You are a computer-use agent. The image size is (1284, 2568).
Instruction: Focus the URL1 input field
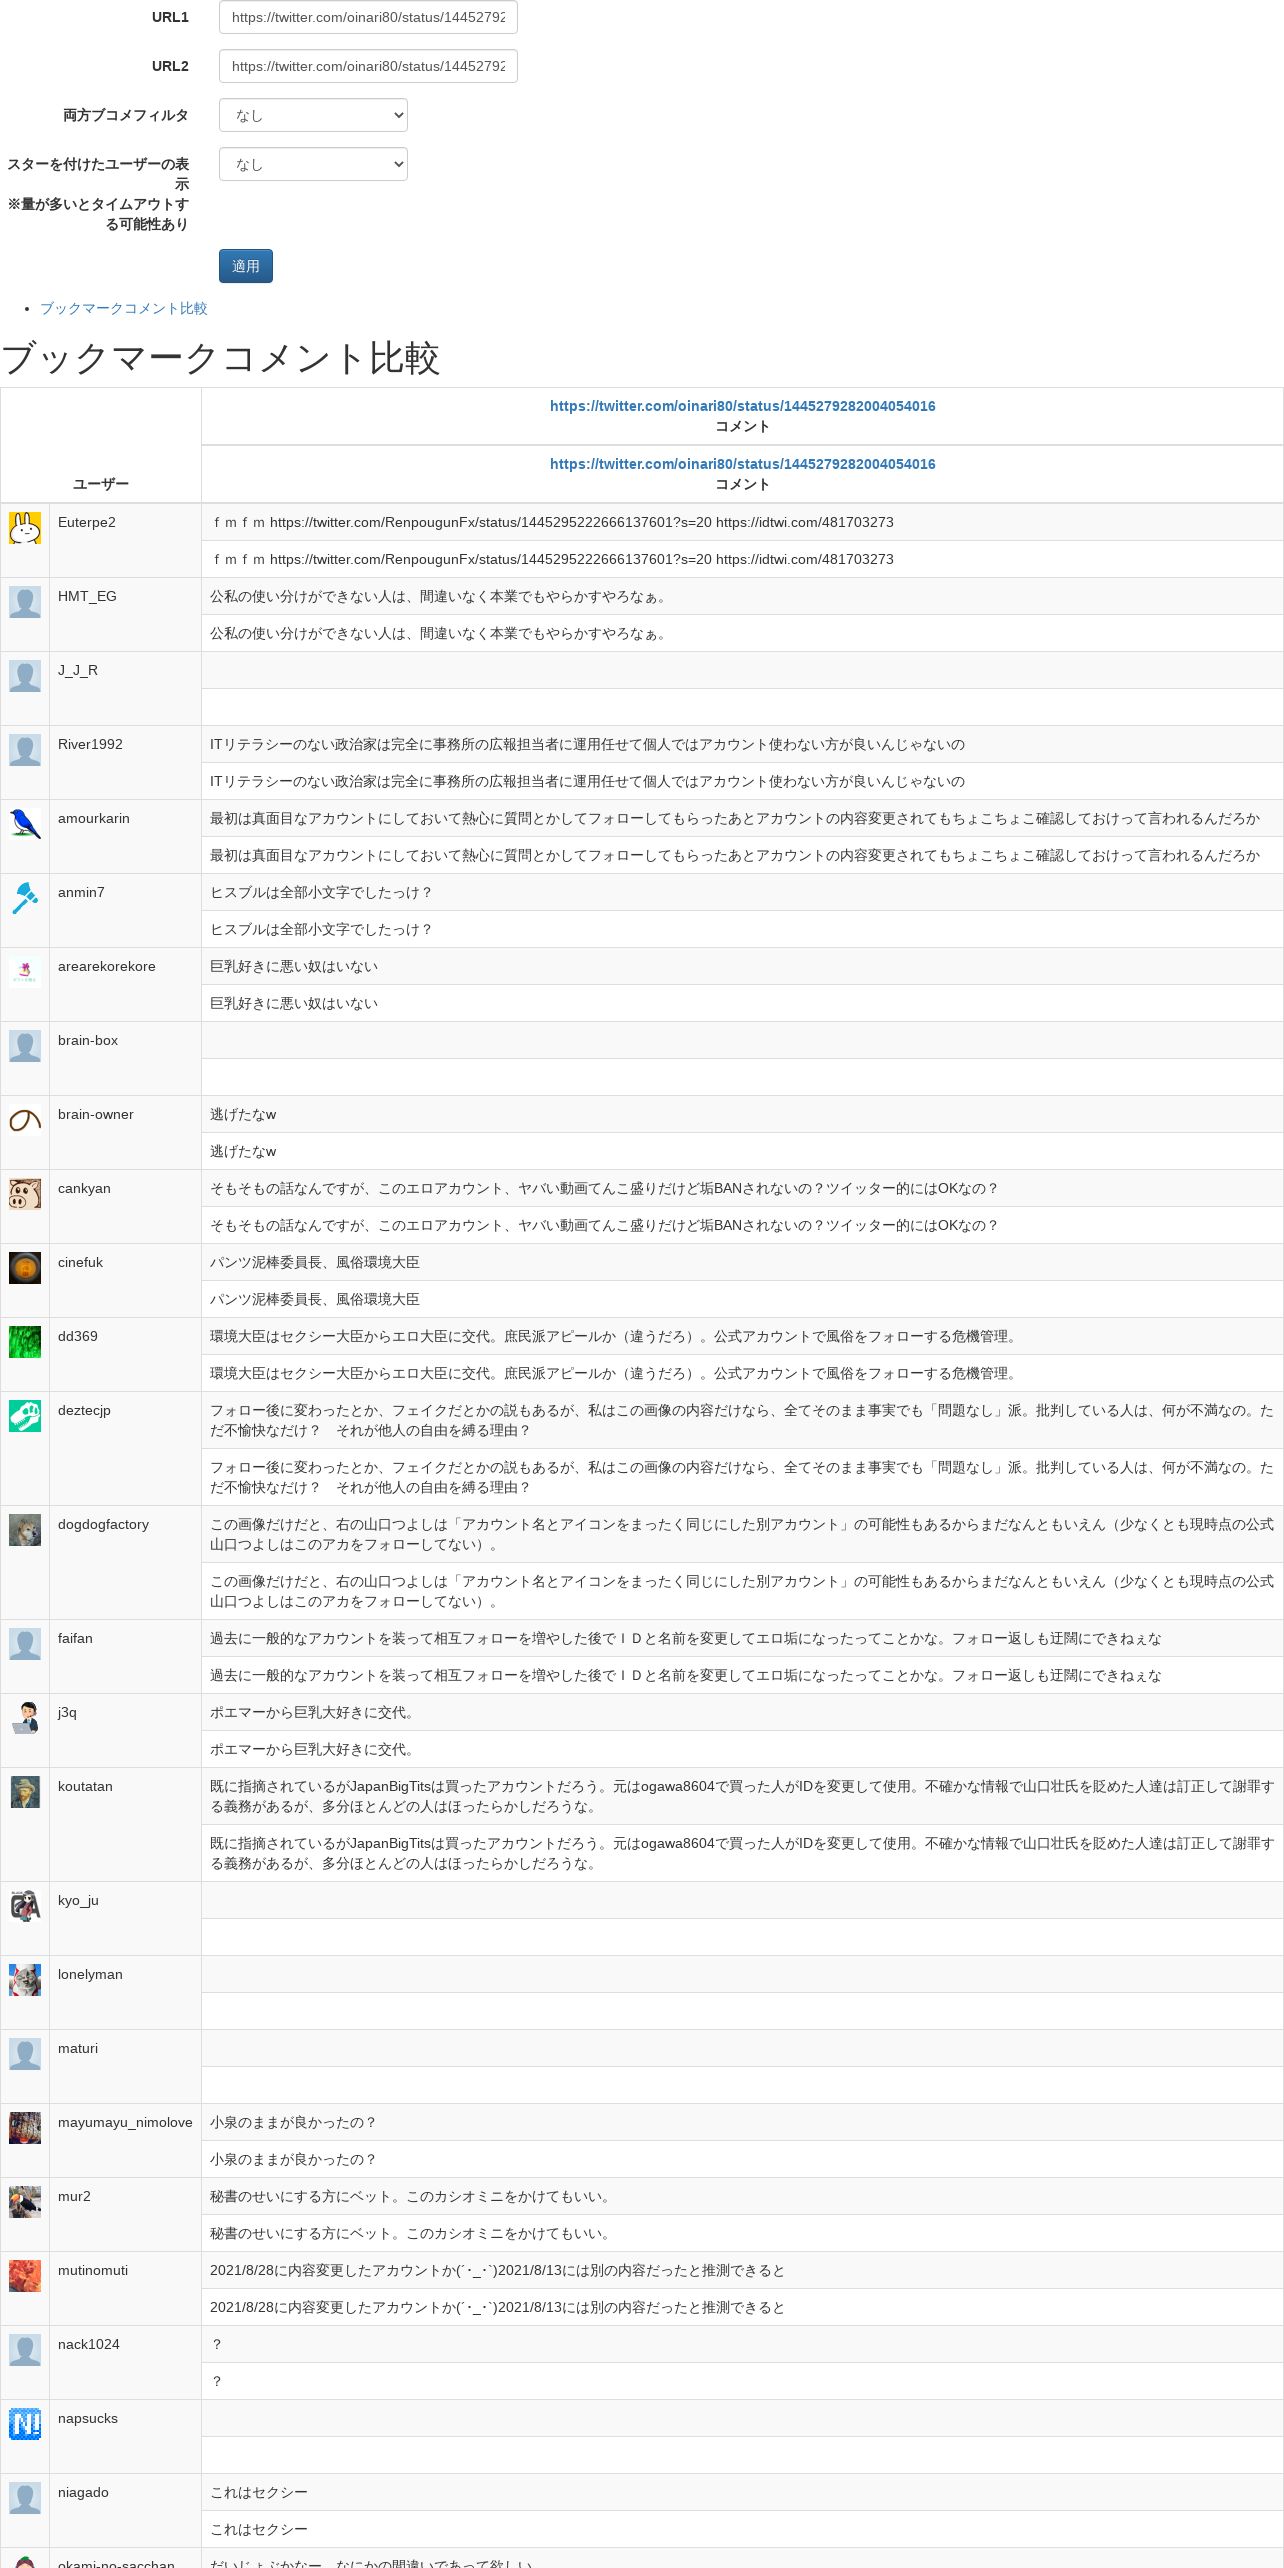(368, 17)
